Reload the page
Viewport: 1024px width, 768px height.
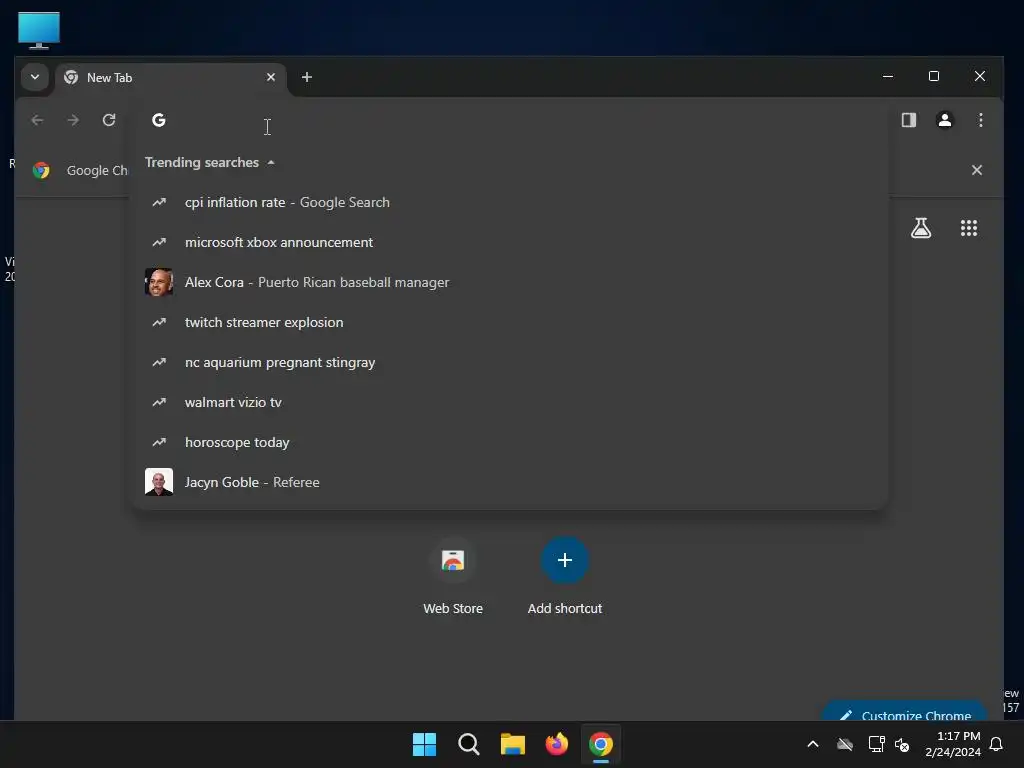(109, 120)
